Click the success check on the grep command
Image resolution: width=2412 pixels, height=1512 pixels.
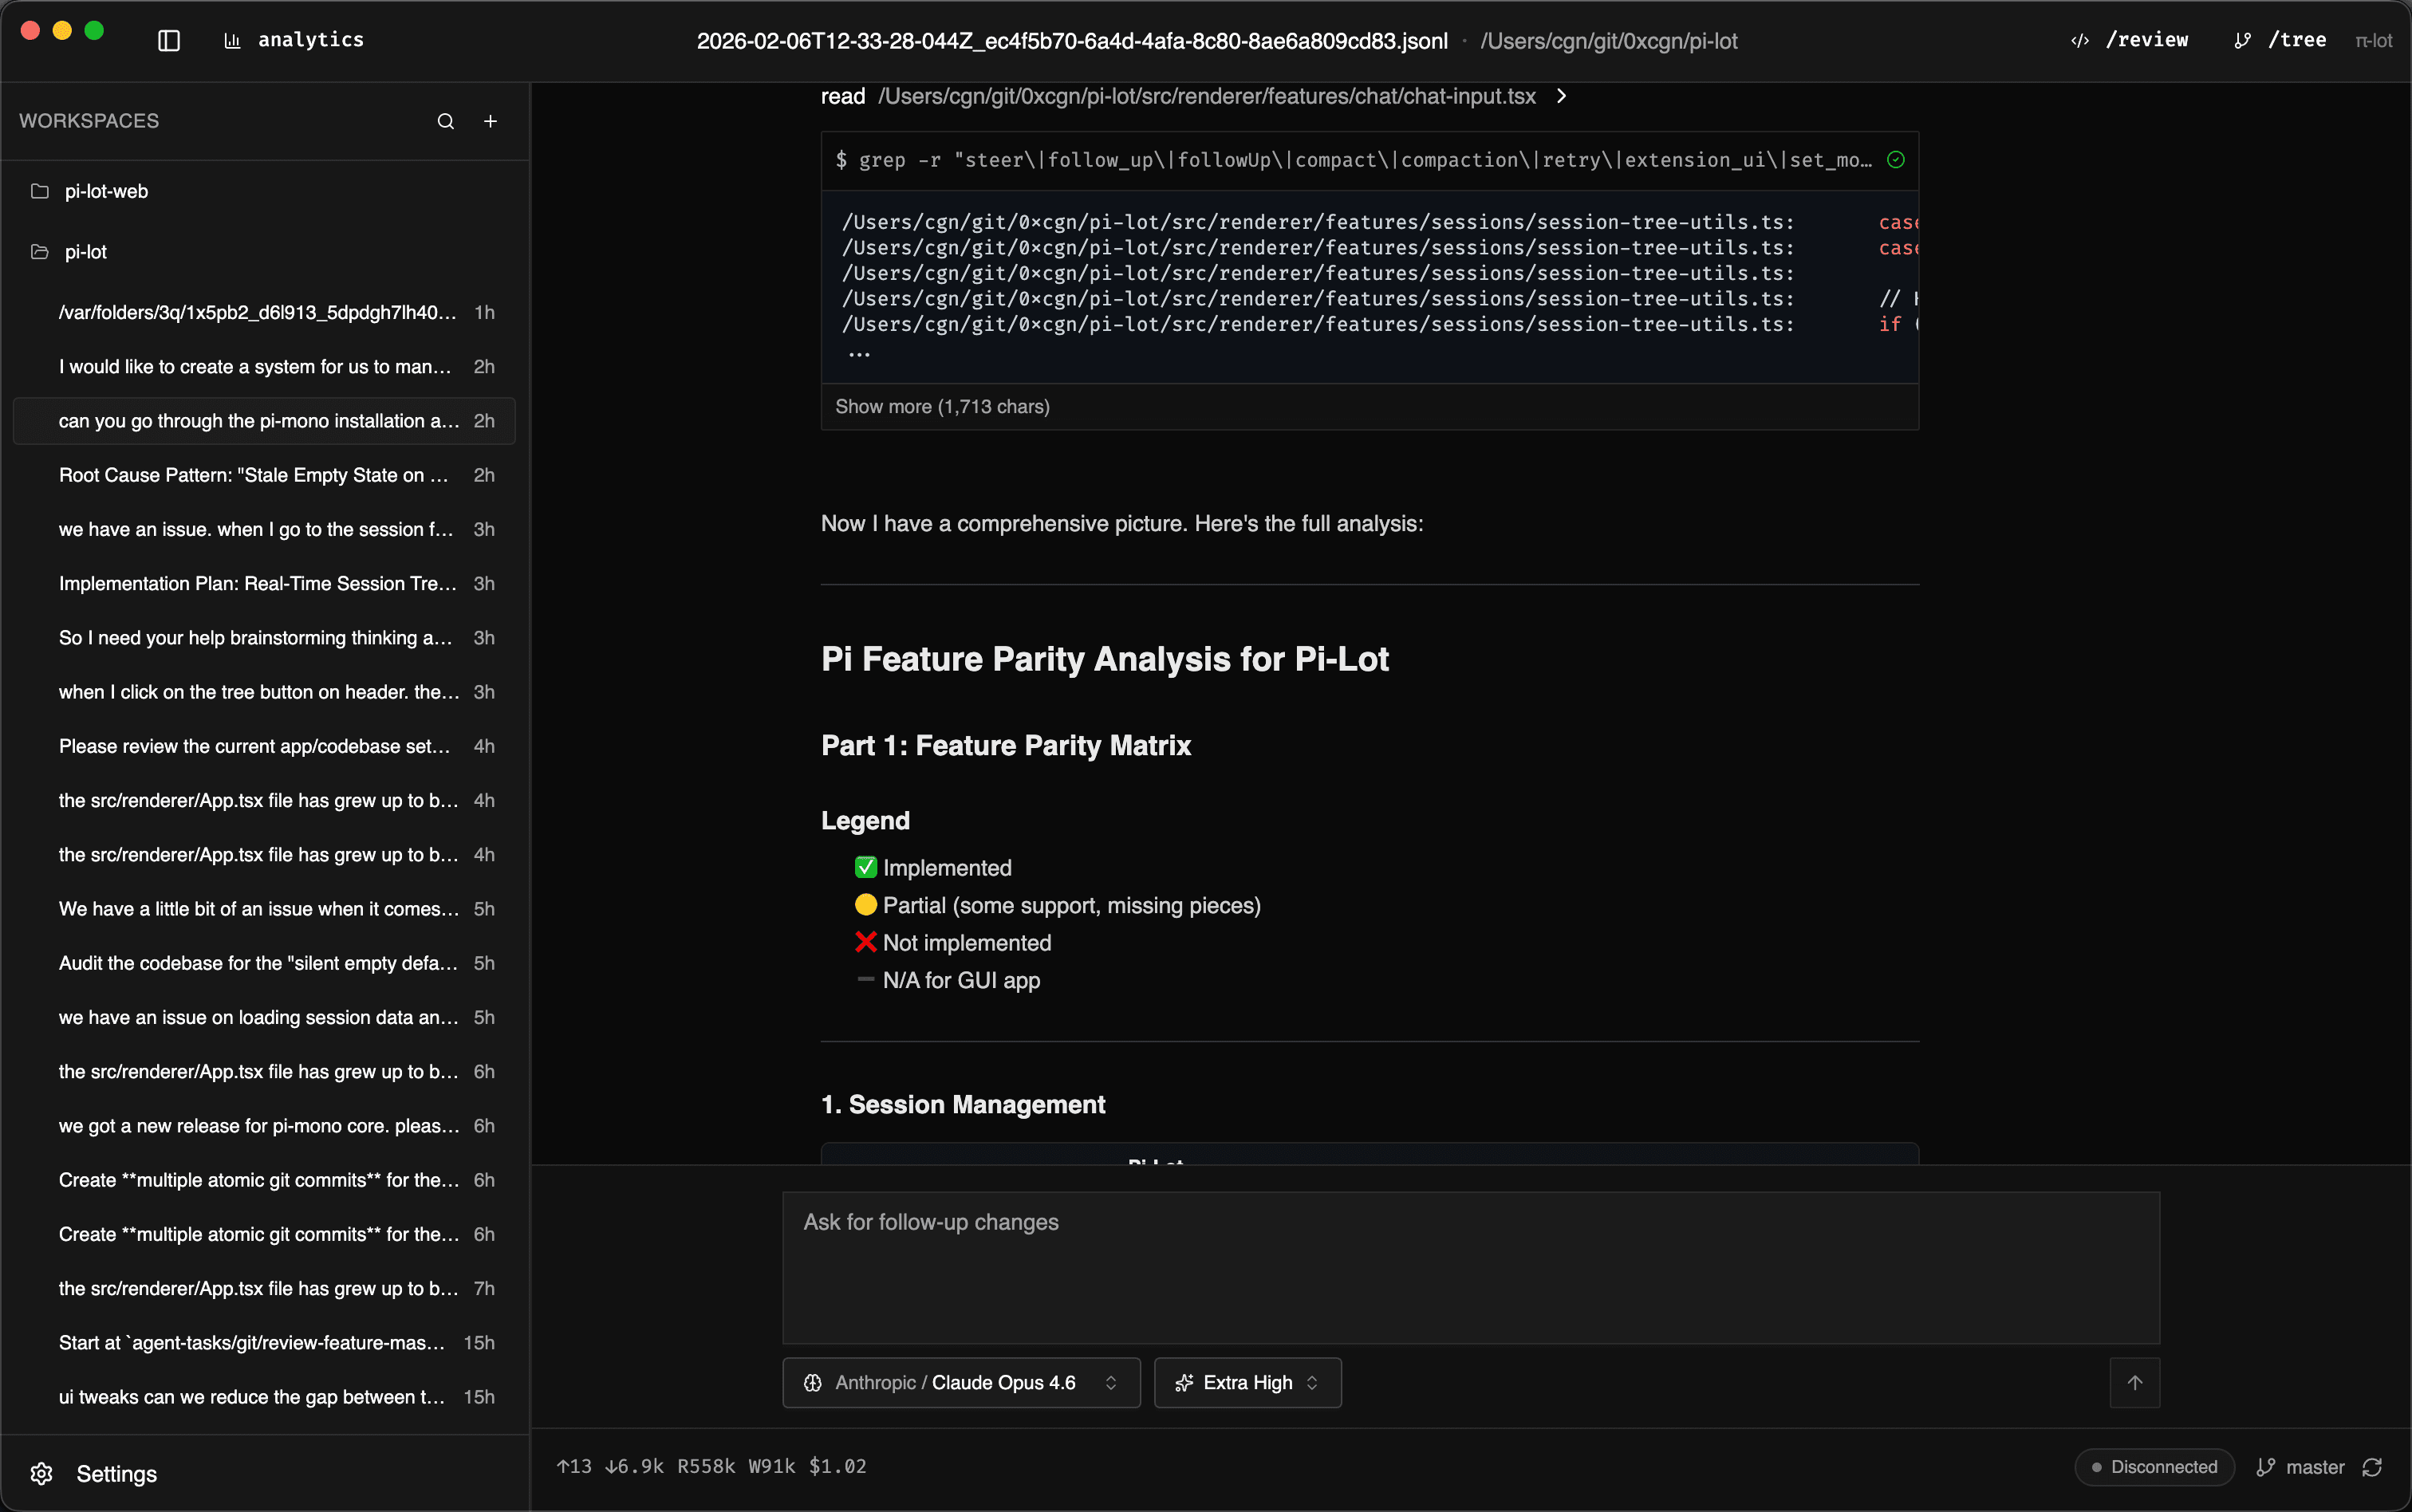tap(1896, 160)
